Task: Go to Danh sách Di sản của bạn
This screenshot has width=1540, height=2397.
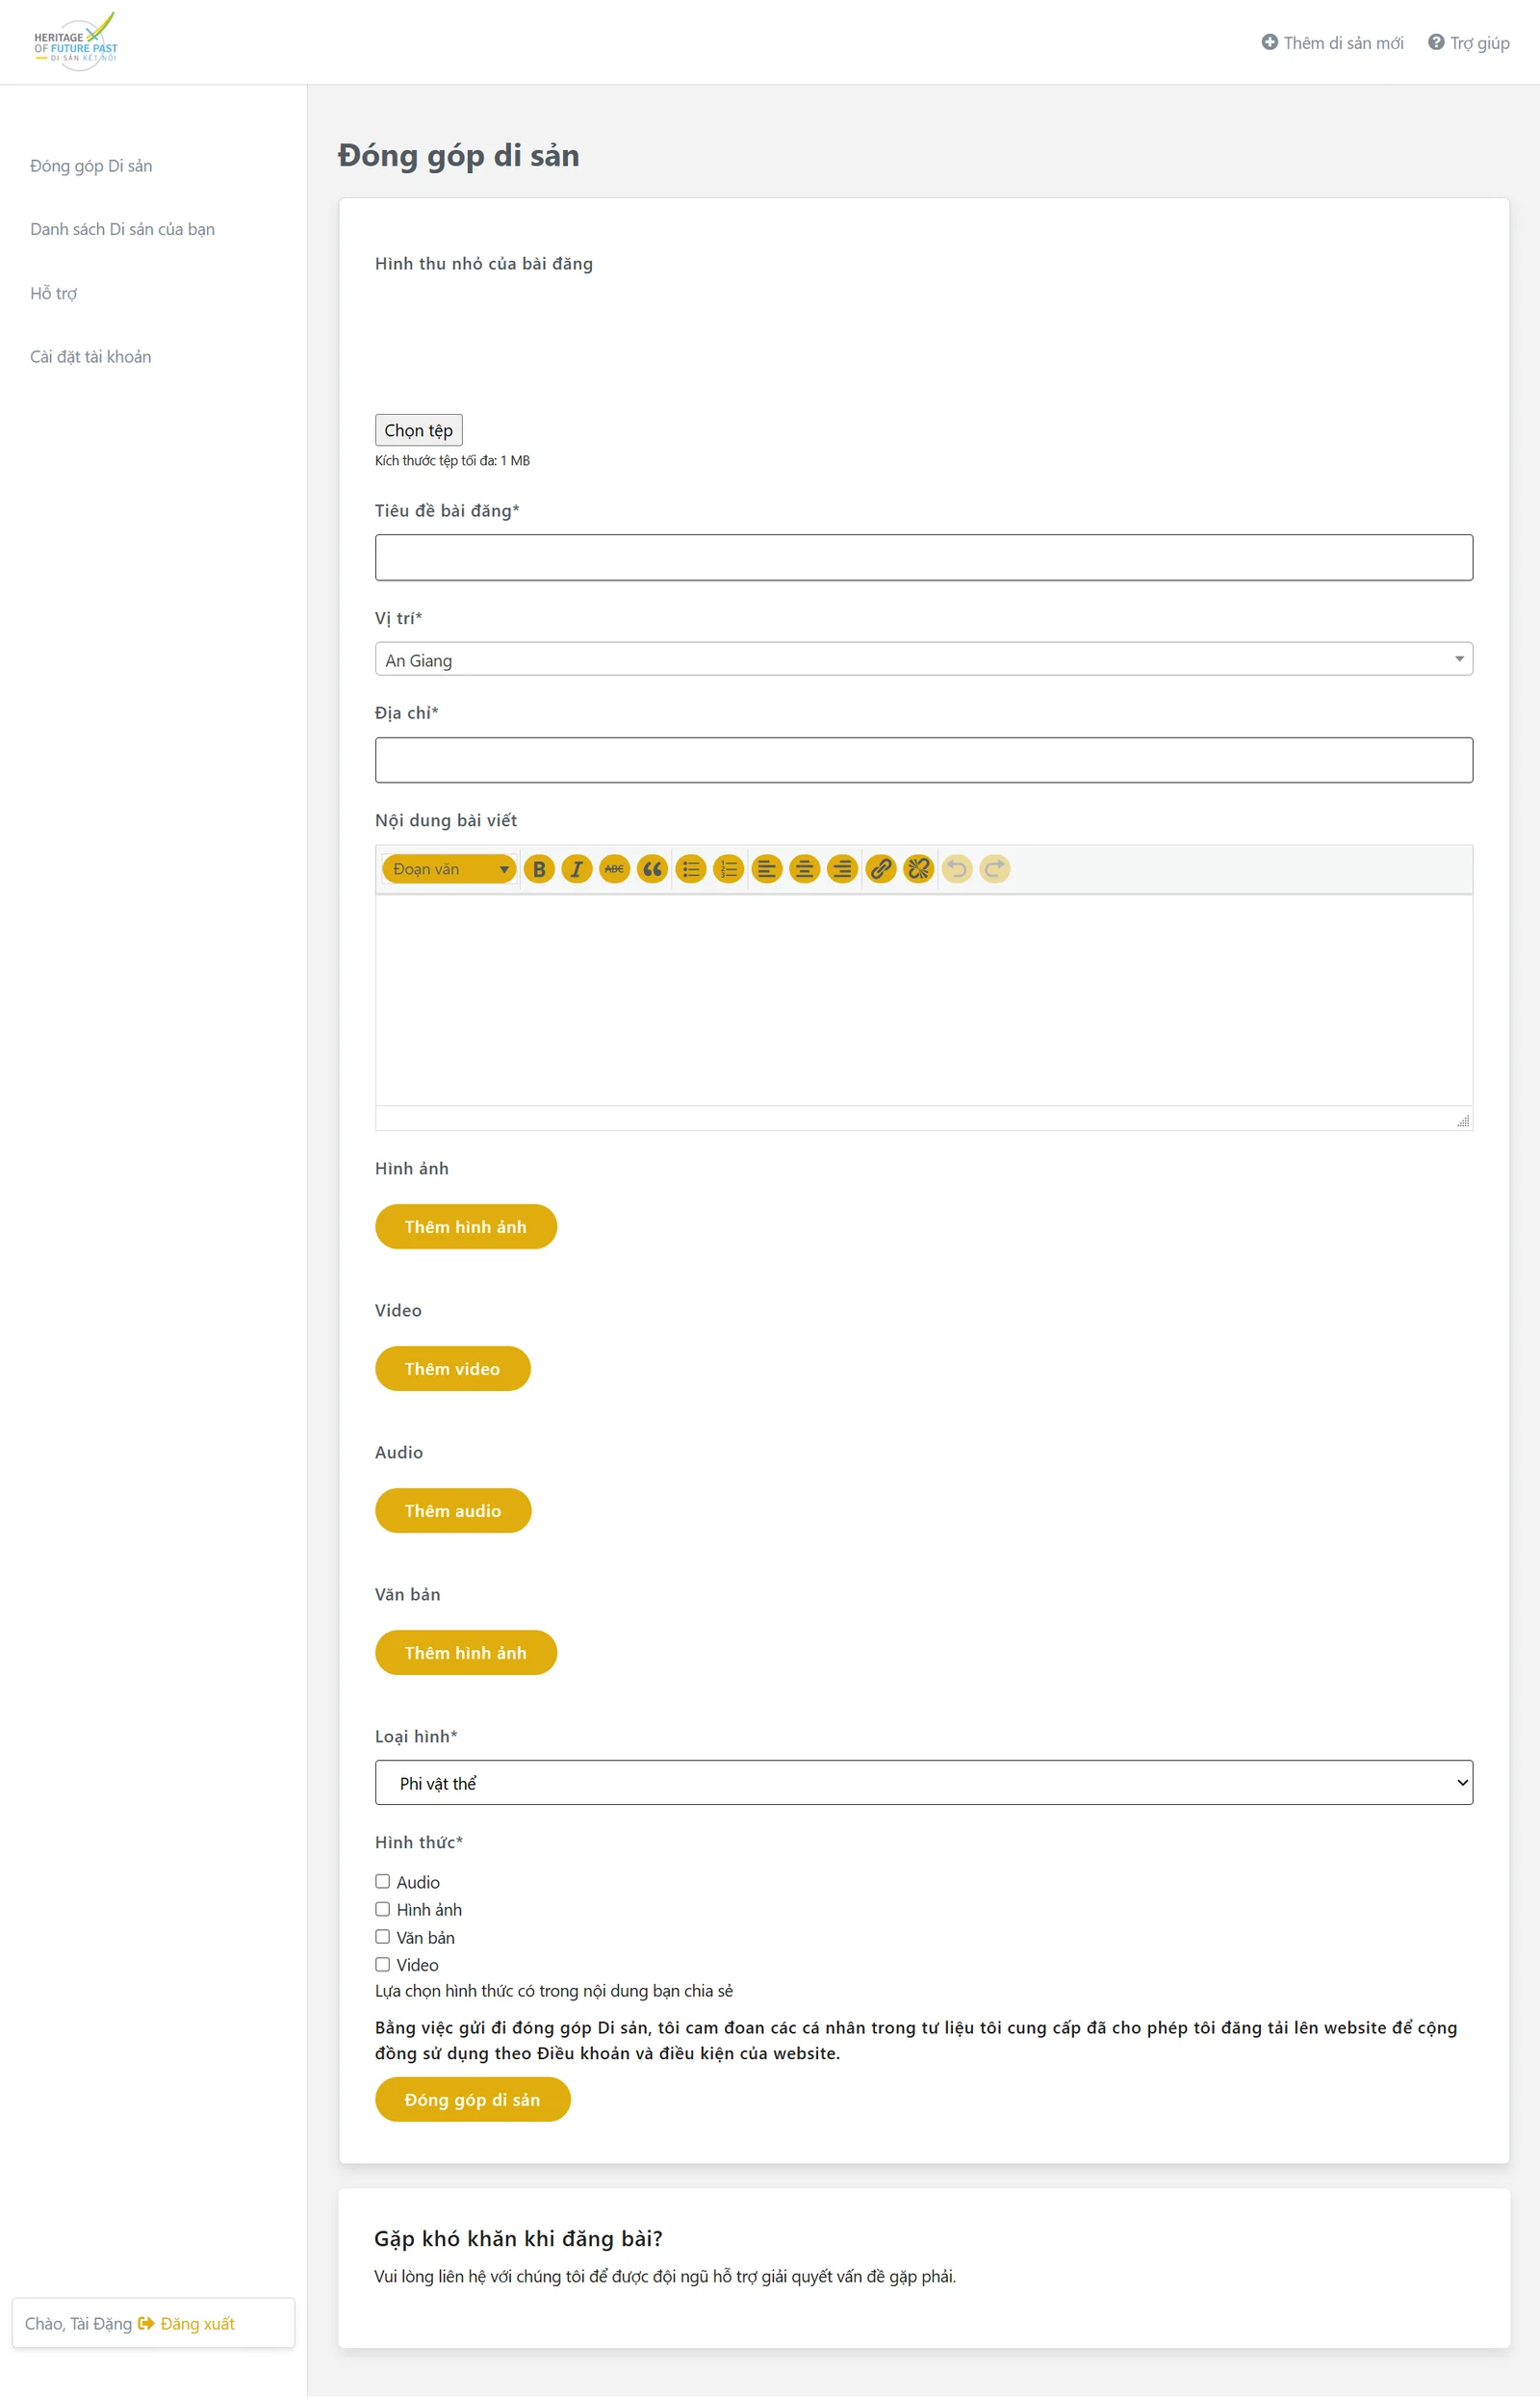Action: point(122,229)
